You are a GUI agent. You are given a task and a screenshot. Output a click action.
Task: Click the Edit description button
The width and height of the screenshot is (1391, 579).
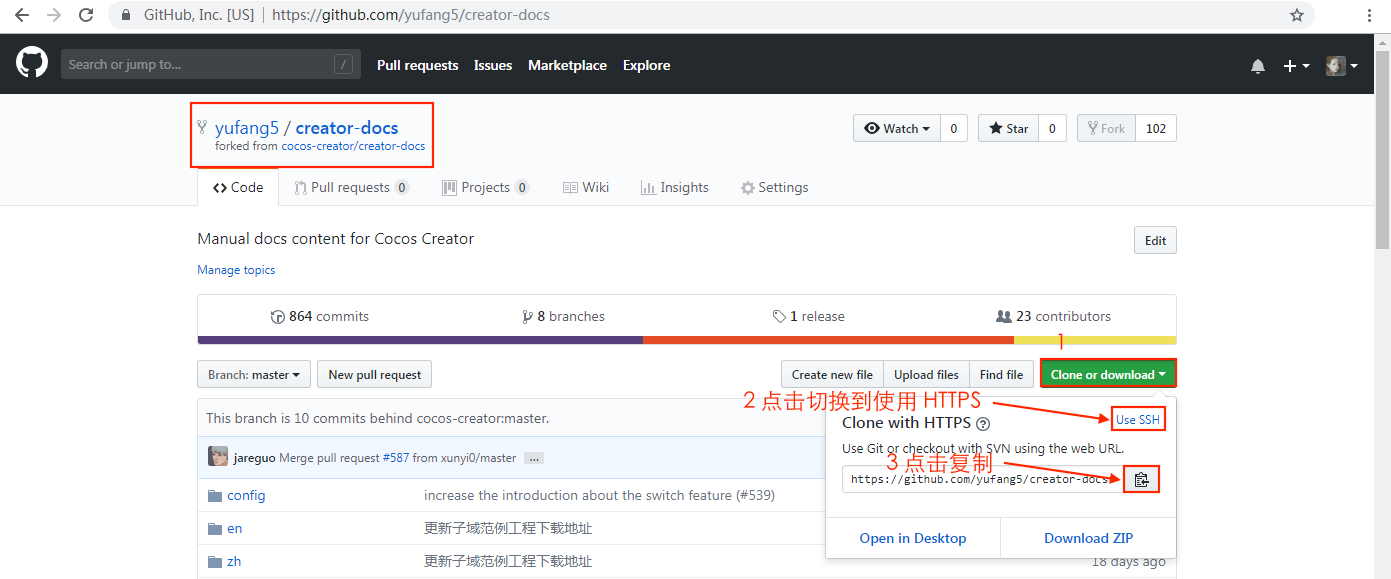point(1155,240)
